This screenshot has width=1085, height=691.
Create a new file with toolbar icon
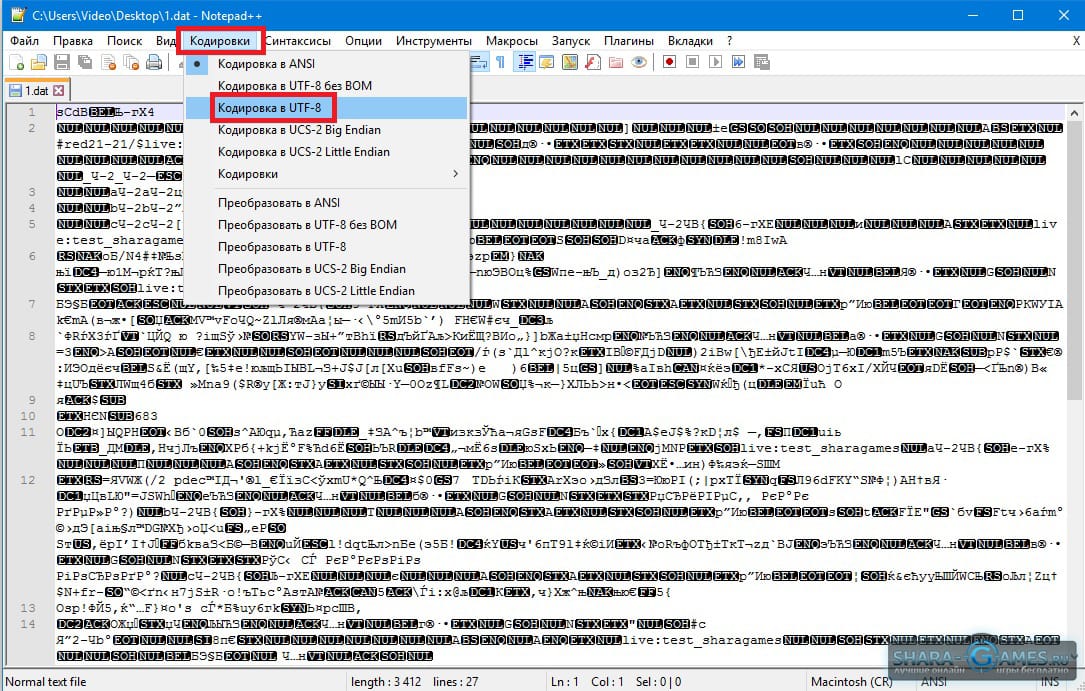[17, 62]
